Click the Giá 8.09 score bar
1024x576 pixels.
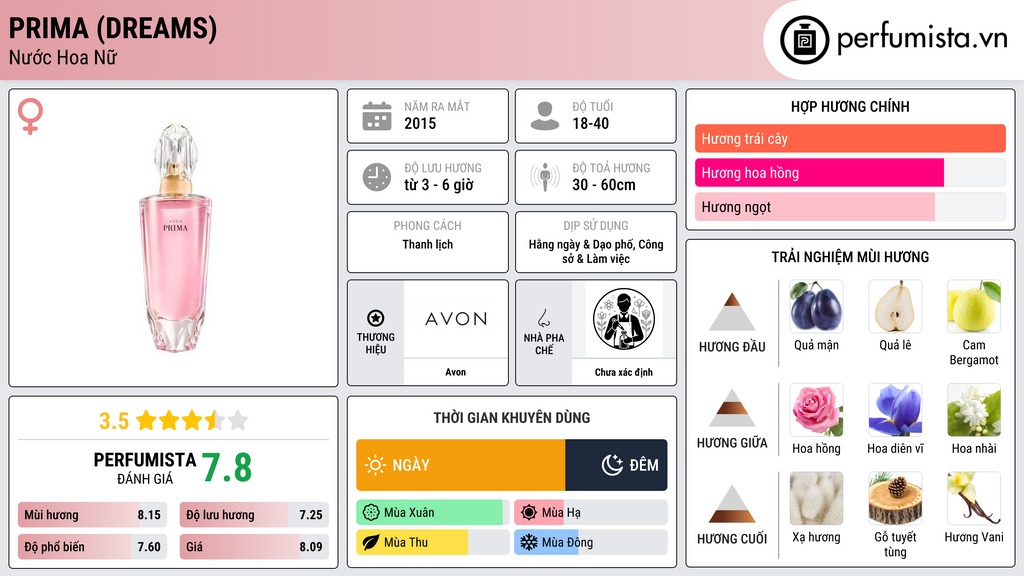click(x=254, y=547)
